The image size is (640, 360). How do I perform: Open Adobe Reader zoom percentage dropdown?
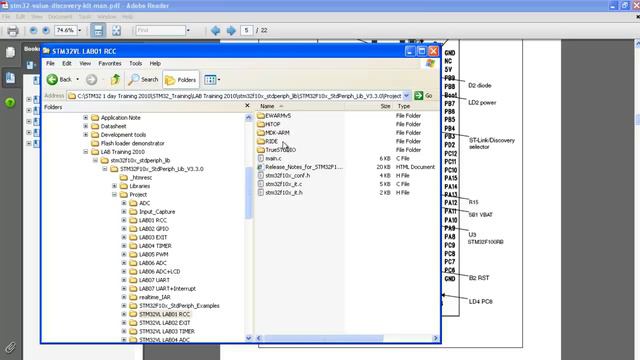tap(80, 31)
